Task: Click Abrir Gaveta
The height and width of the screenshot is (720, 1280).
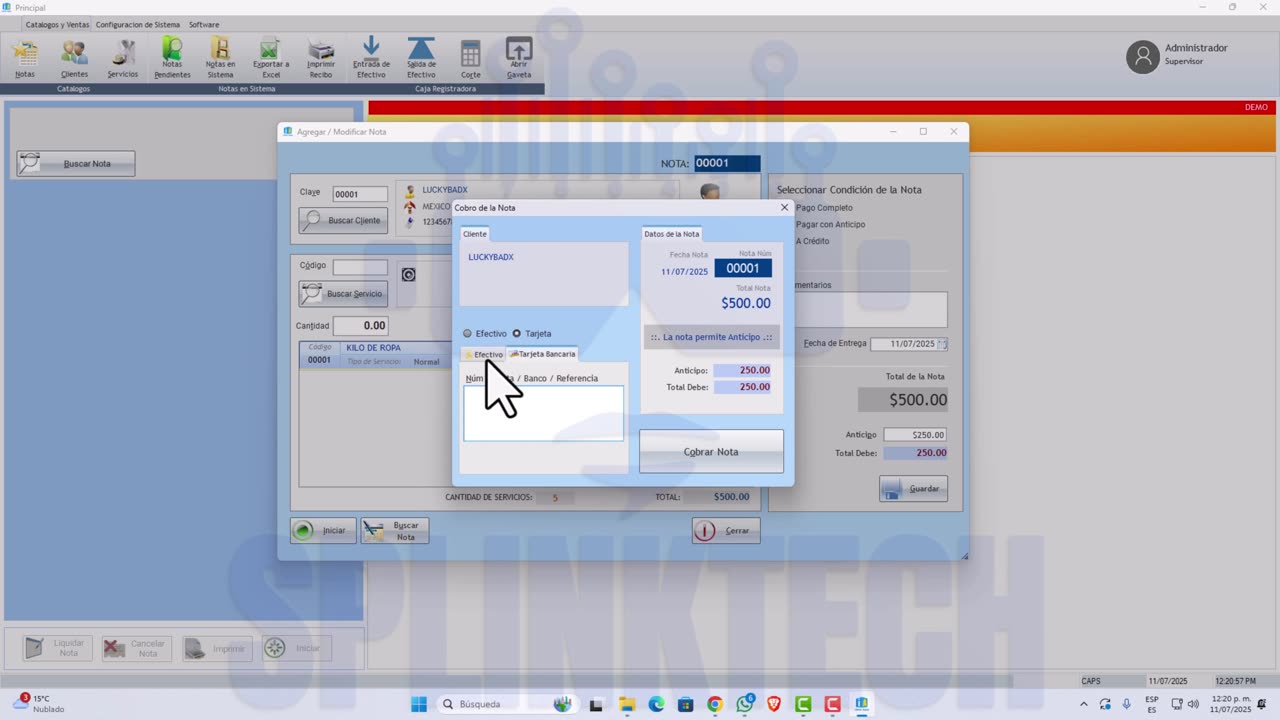Action: click(519, 59)
